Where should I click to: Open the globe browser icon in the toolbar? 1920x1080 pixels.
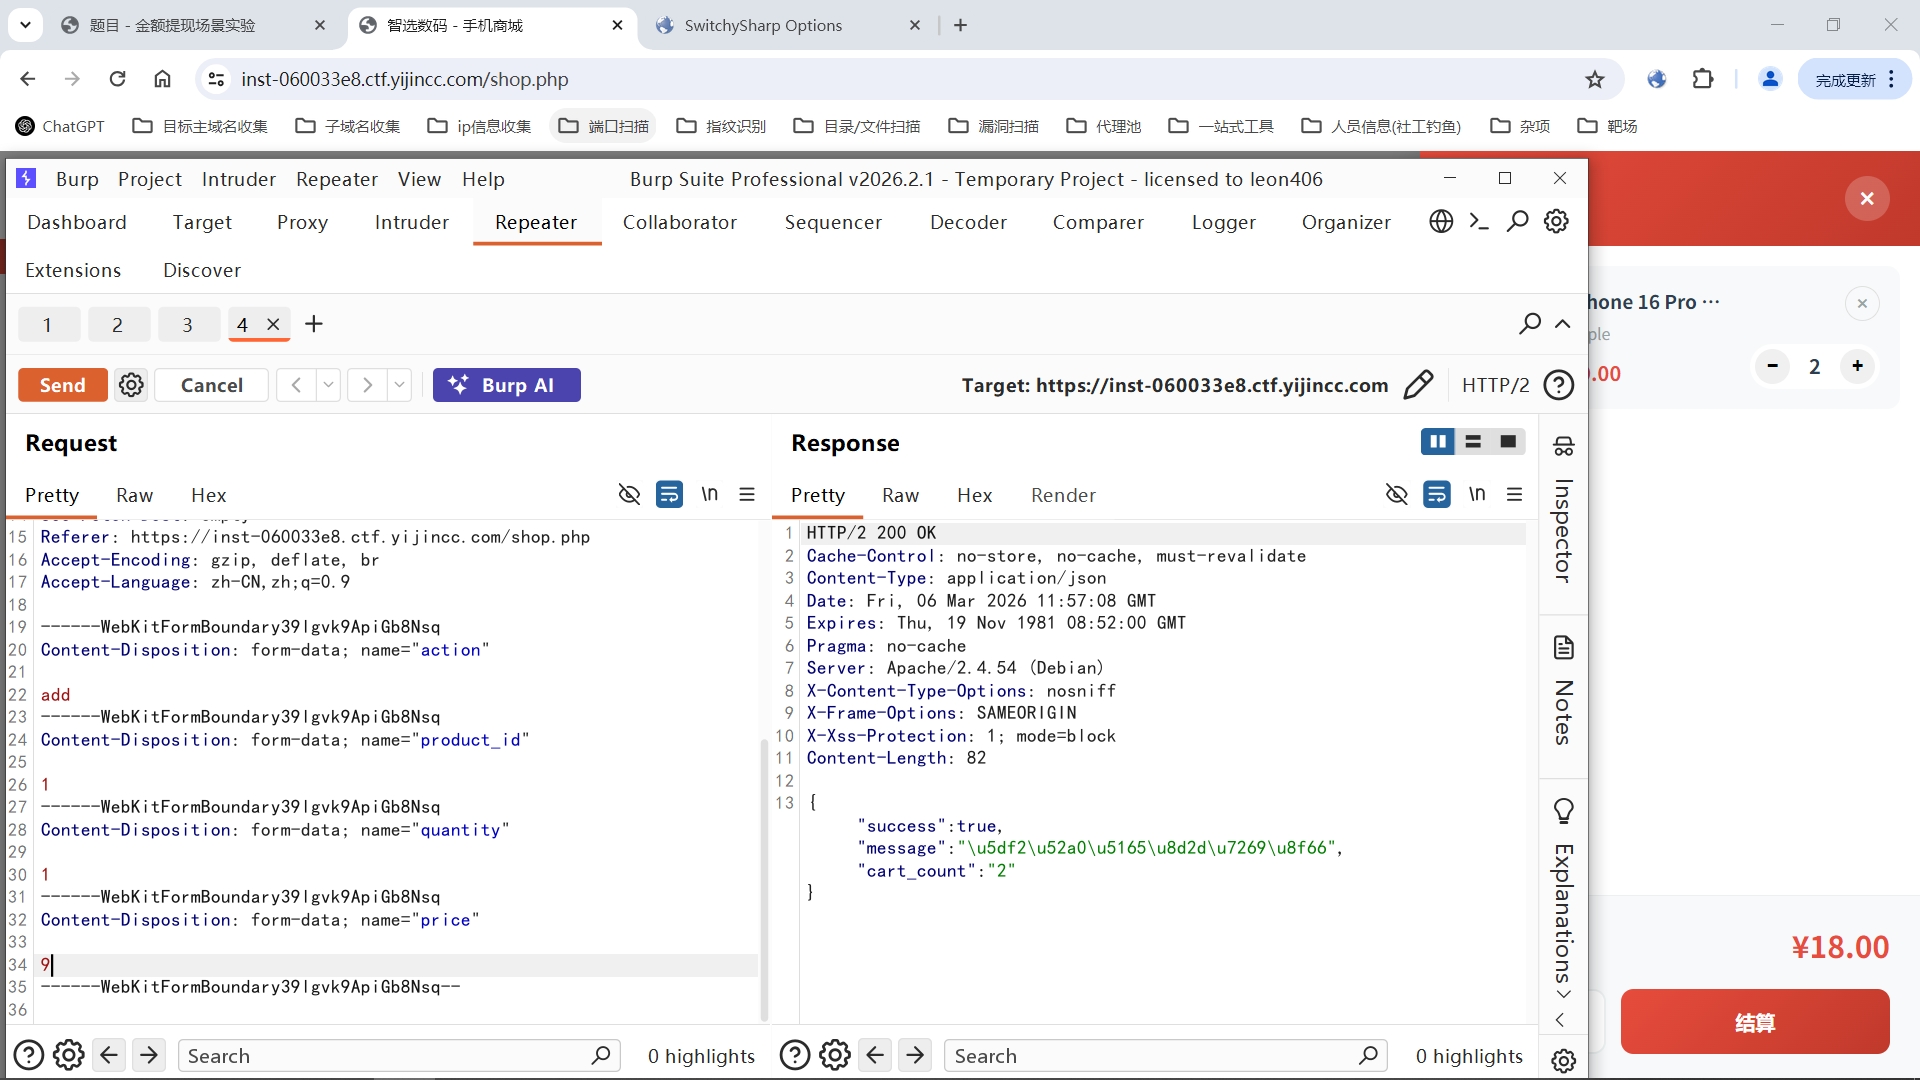(x=1440, y=221)
